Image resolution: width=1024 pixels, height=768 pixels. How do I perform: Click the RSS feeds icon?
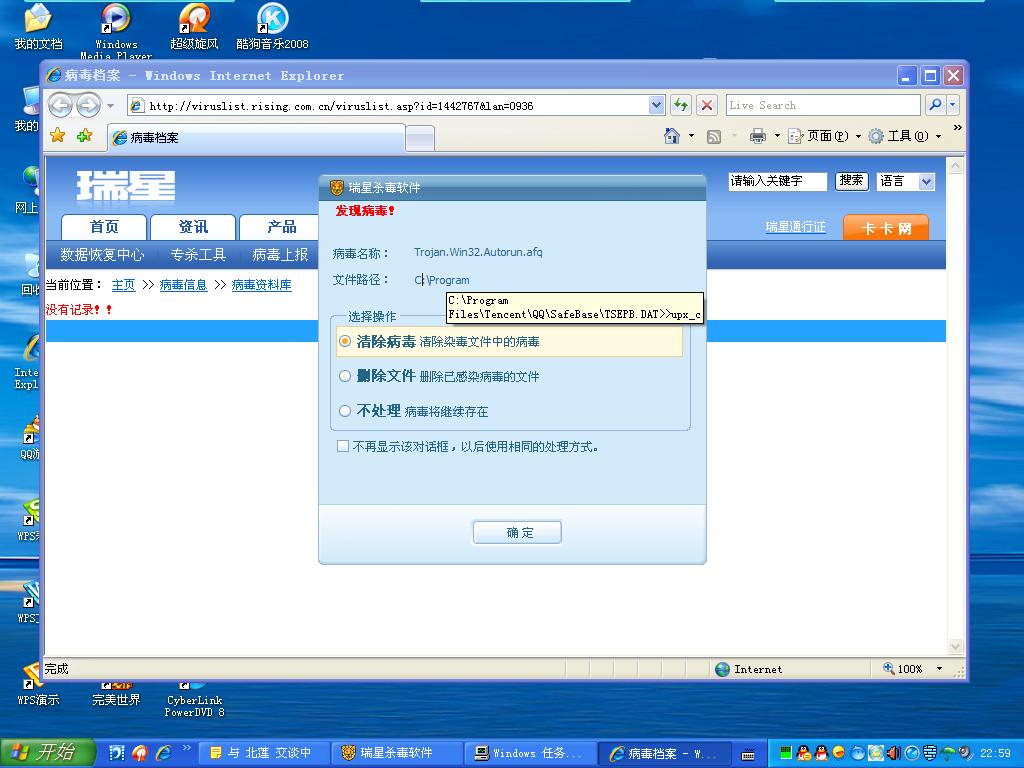click(x=714, y=136)
